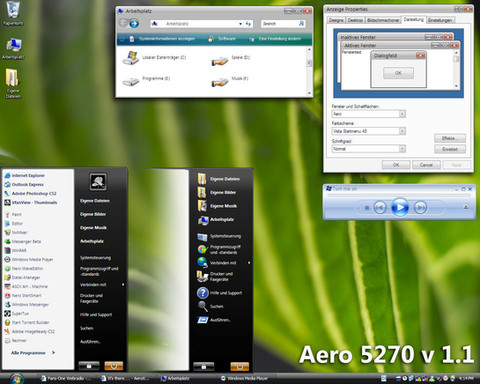480x384 pixels.
Task: Click the user picture in the left start menu
Action: (x=98, y=182)
